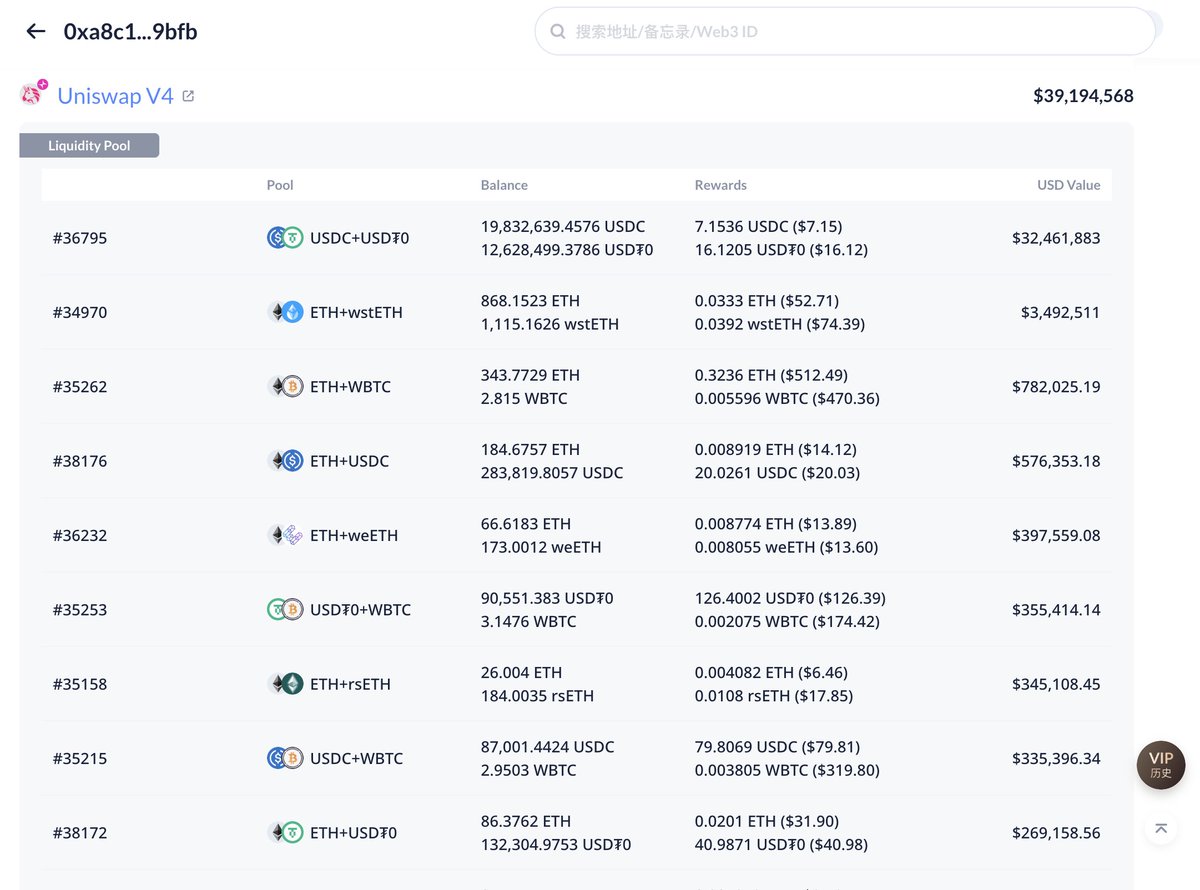The width and height of the screenshot is (1200, 890).
Task: Click position ID #35253
Action: (80, 609)
